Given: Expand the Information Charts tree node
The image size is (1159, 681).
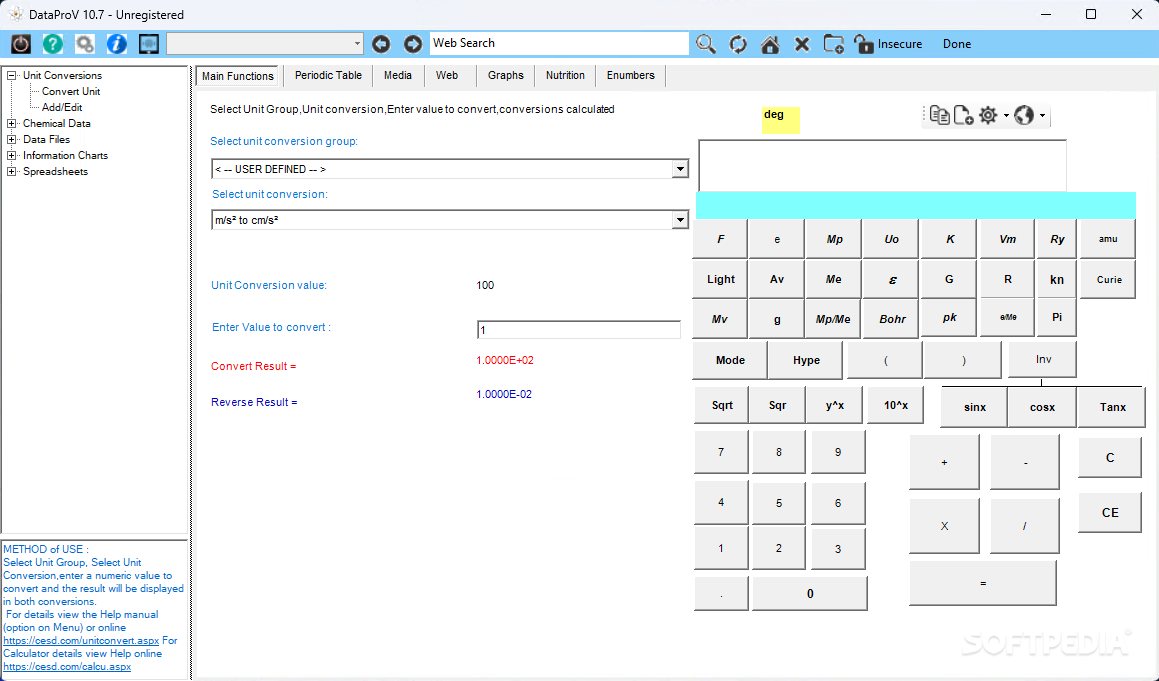Looking at the screenshot, I should click(12, 155).
